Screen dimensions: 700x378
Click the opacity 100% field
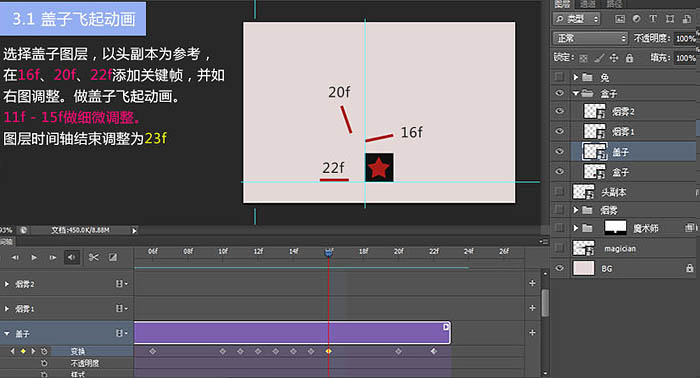pyautogui.click(x=686, y=38)
